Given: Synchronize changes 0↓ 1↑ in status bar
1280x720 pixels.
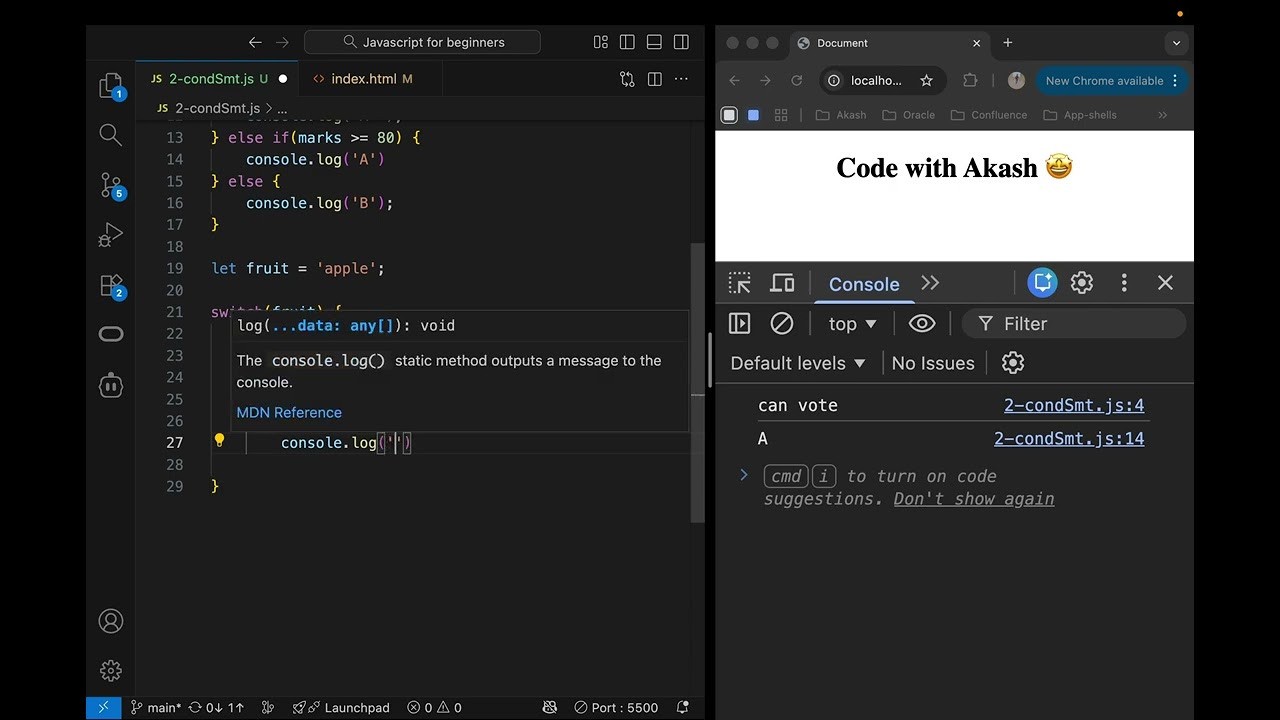Looking at the screenshot, I should click(x=216, y=707).
